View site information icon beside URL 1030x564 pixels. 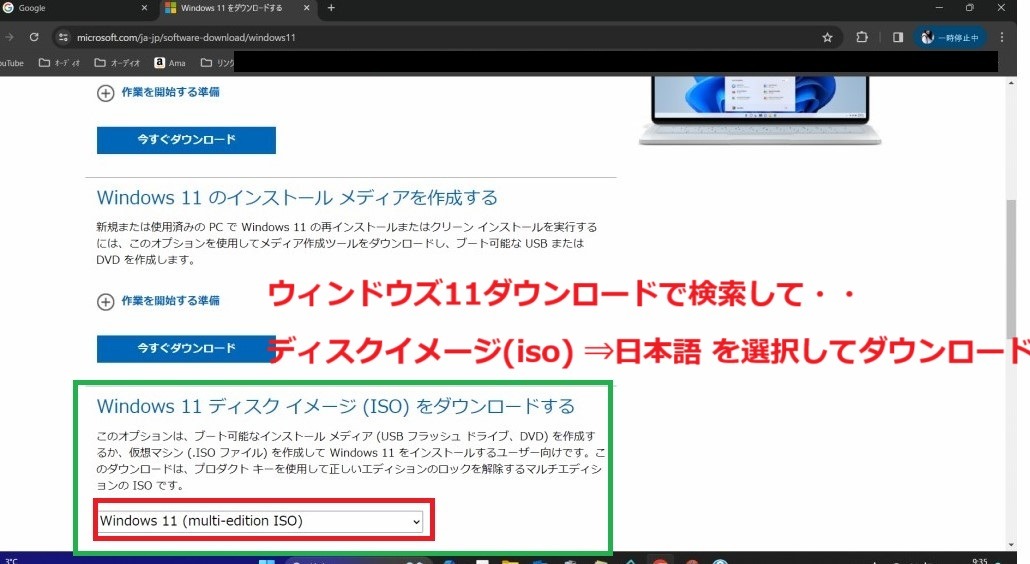[x=63, y=37]
